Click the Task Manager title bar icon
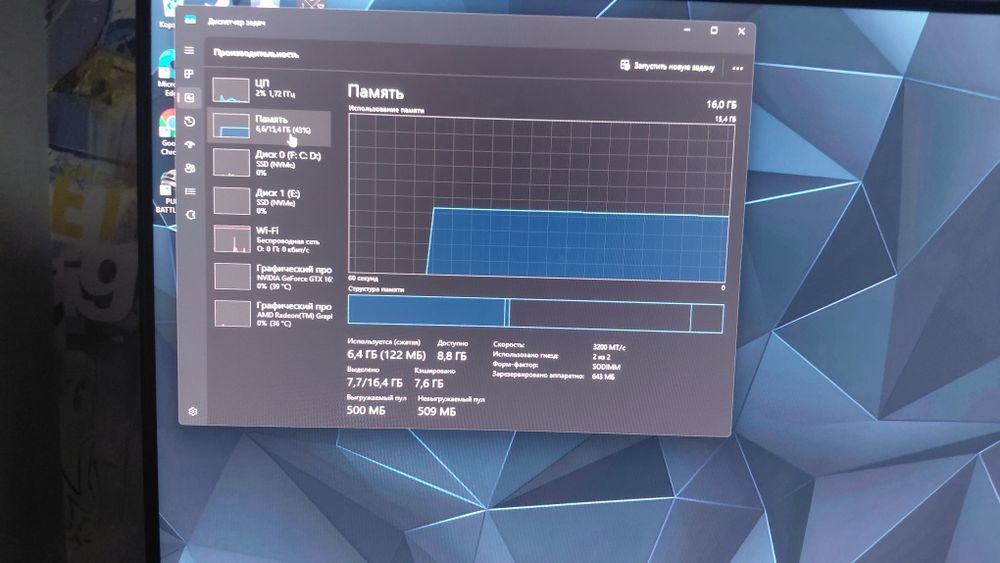The image size is (1000, 563). [x=190, y=20]
